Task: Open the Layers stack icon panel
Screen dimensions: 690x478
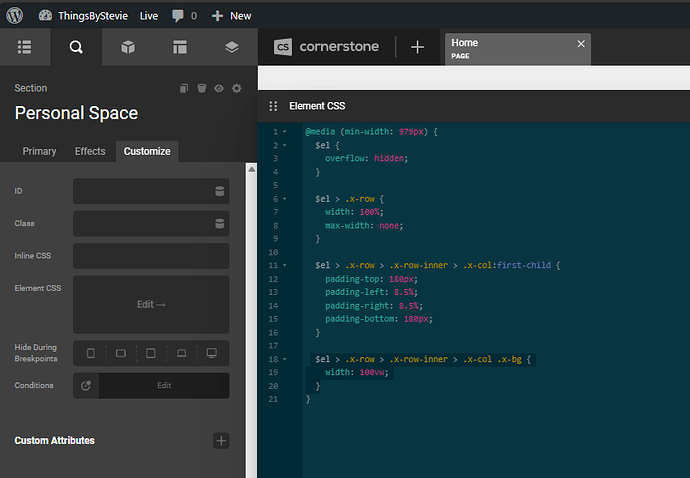Action: pyautogui.click(x=232, y=47)
